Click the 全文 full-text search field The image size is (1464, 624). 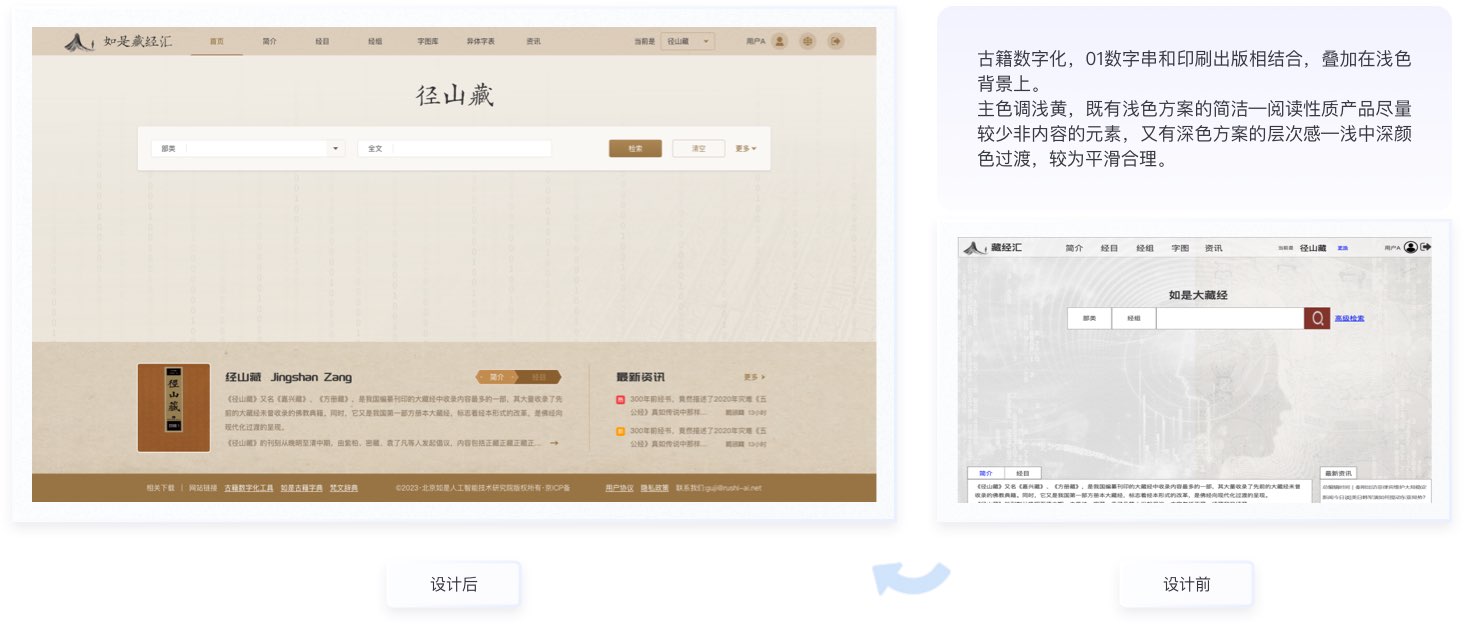(470, 148)
